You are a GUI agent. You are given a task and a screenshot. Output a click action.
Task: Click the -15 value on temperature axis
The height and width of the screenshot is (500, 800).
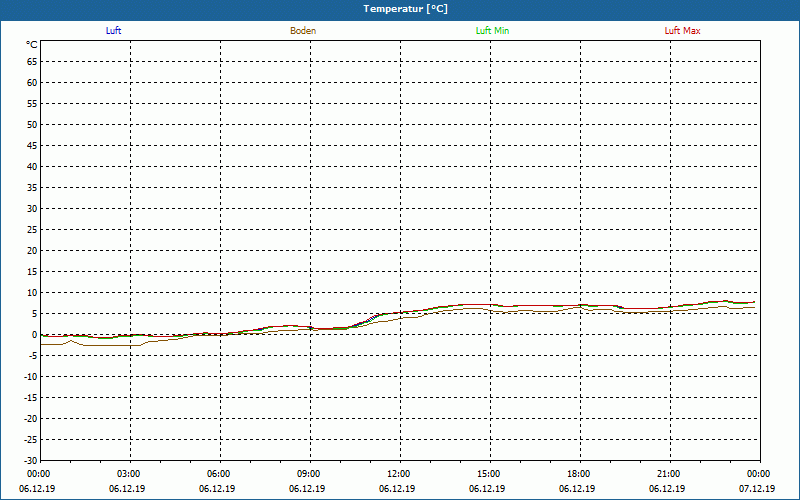[x=31, y=397]
